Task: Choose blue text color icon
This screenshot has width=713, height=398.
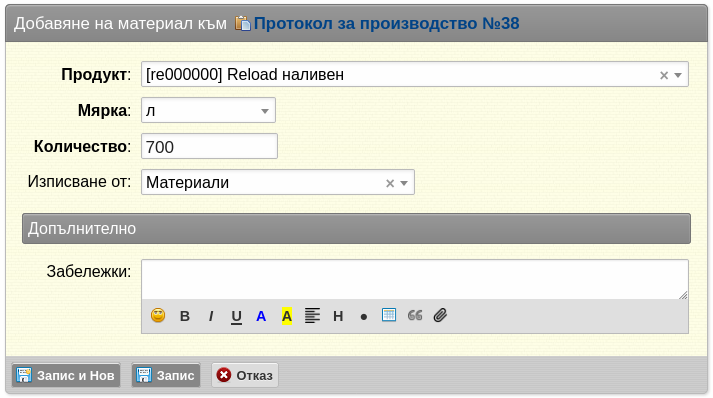Action: click(x=261, y=316)
